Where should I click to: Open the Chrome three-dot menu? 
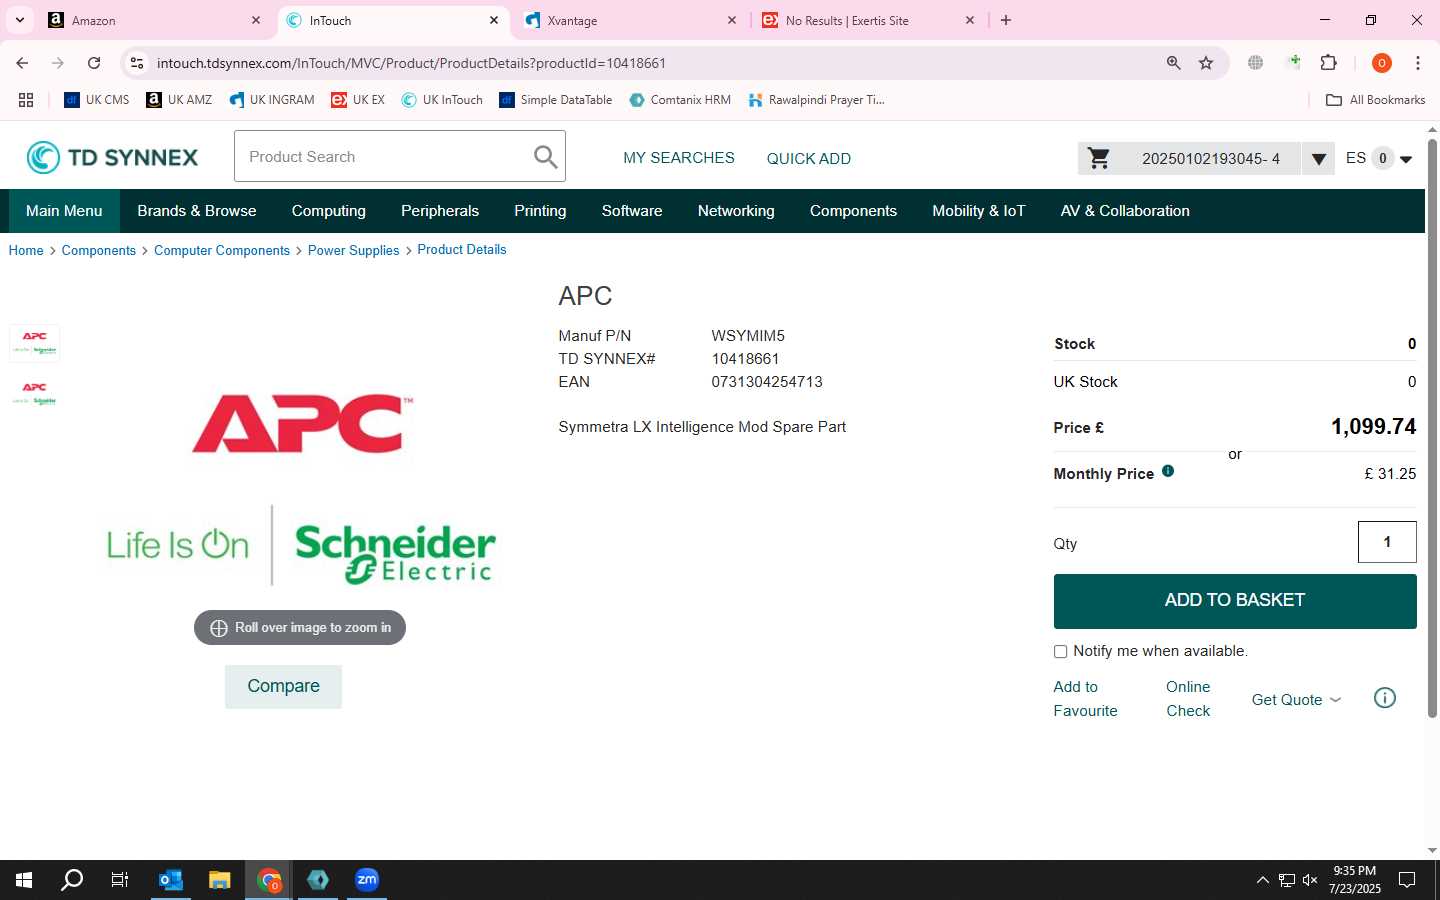(x=1418, y=63)
